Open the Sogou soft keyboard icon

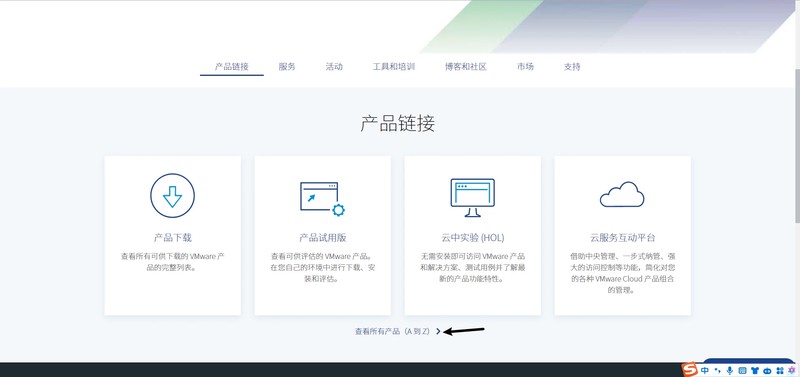point(742,370)
